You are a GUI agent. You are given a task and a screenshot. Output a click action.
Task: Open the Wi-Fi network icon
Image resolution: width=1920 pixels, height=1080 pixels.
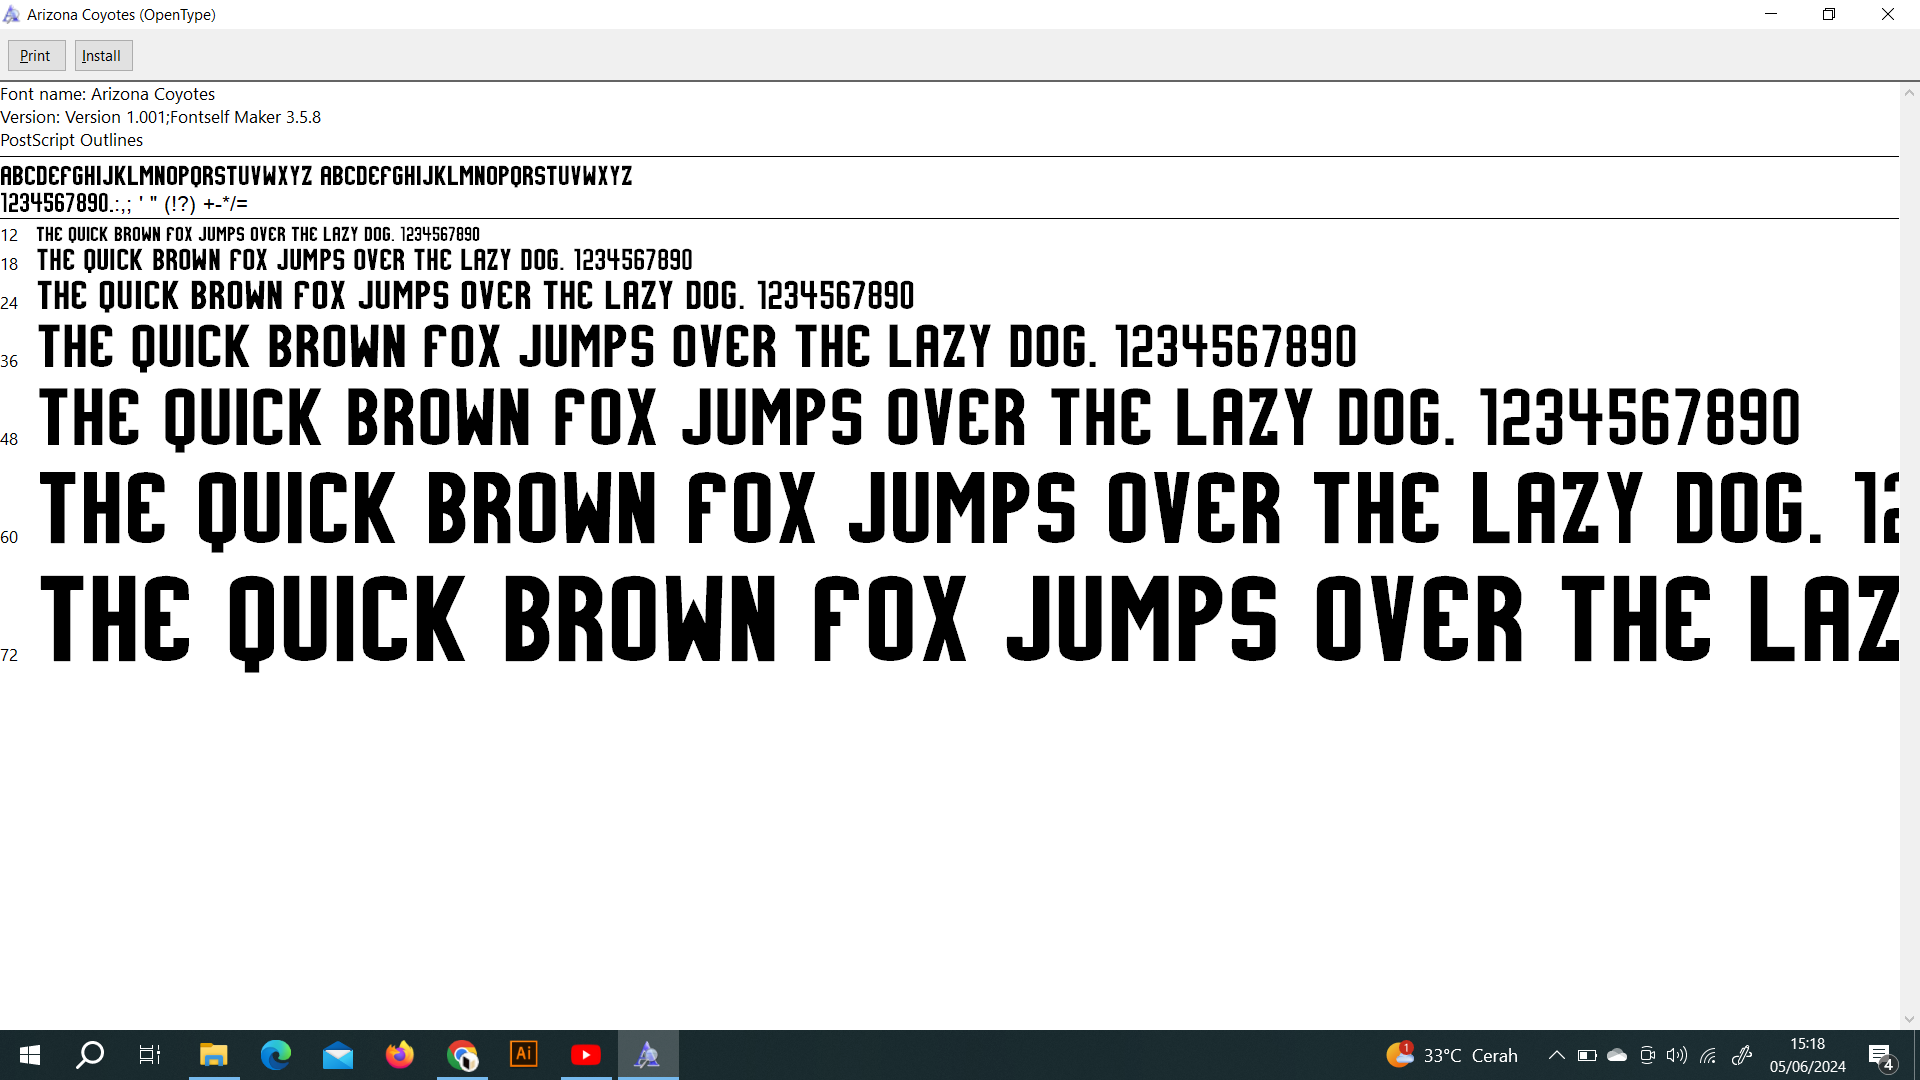click(x=1709, y=1055)
